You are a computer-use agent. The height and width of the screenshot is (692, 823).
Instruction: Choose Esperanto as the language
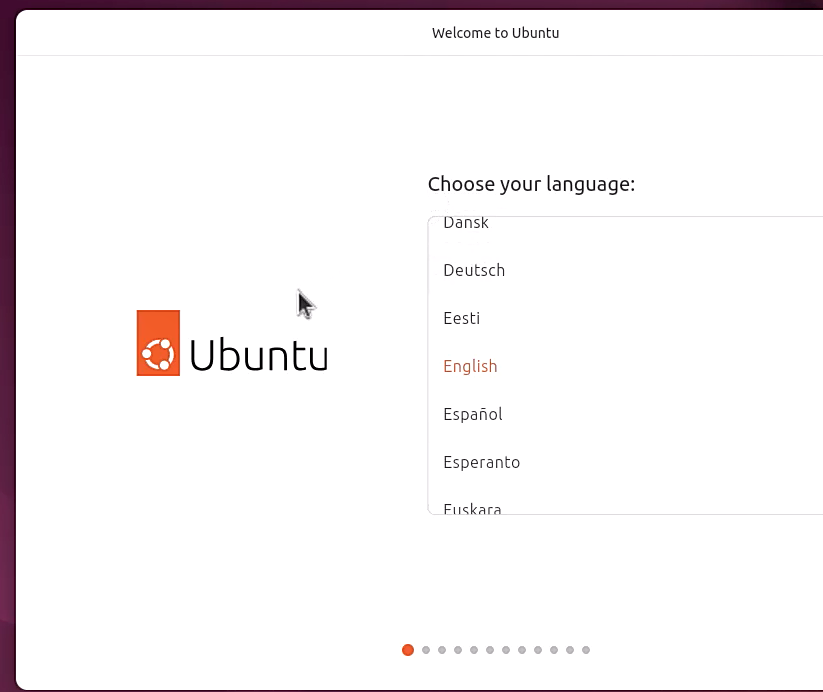pyautogui.click(x=481, y=462)
